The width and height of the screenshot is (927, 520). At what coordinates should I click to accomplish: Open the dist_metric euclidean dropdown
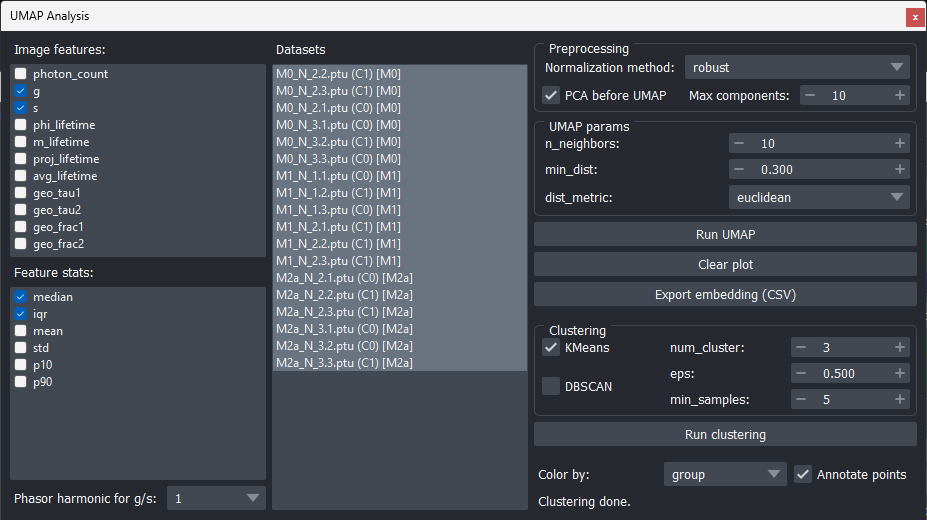coord(819,197)
